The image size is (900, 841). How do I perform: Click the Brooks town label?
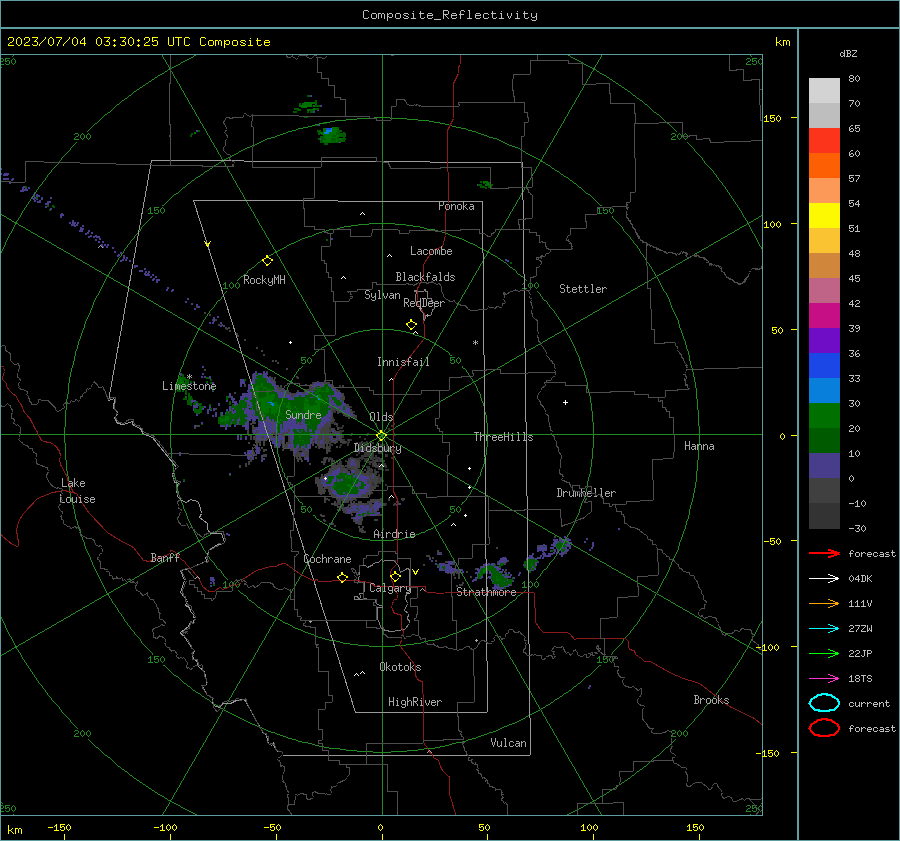point(711,700)
